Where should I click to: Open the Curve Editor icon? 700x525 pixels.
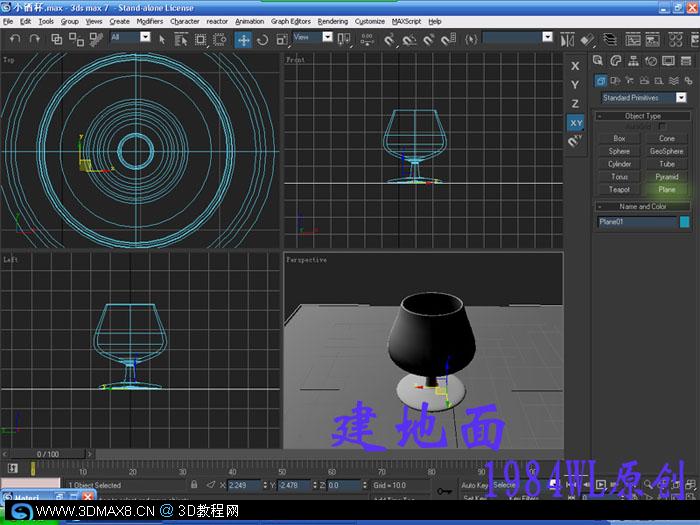[x=633, y=40]
